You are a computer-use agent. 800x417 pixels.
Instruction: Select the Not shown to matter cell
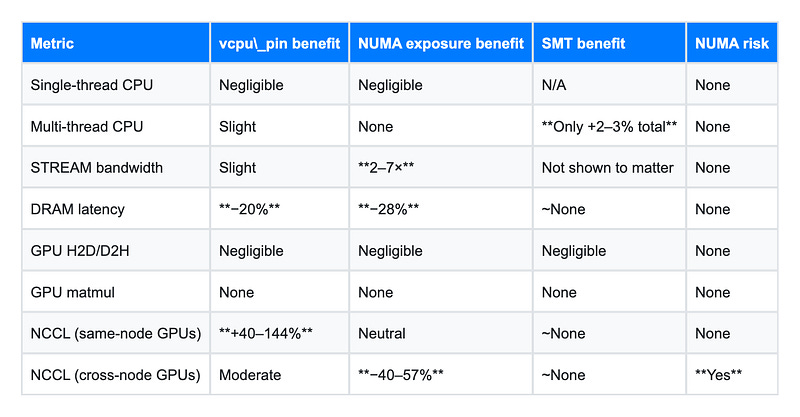click(x=609, y=167)
